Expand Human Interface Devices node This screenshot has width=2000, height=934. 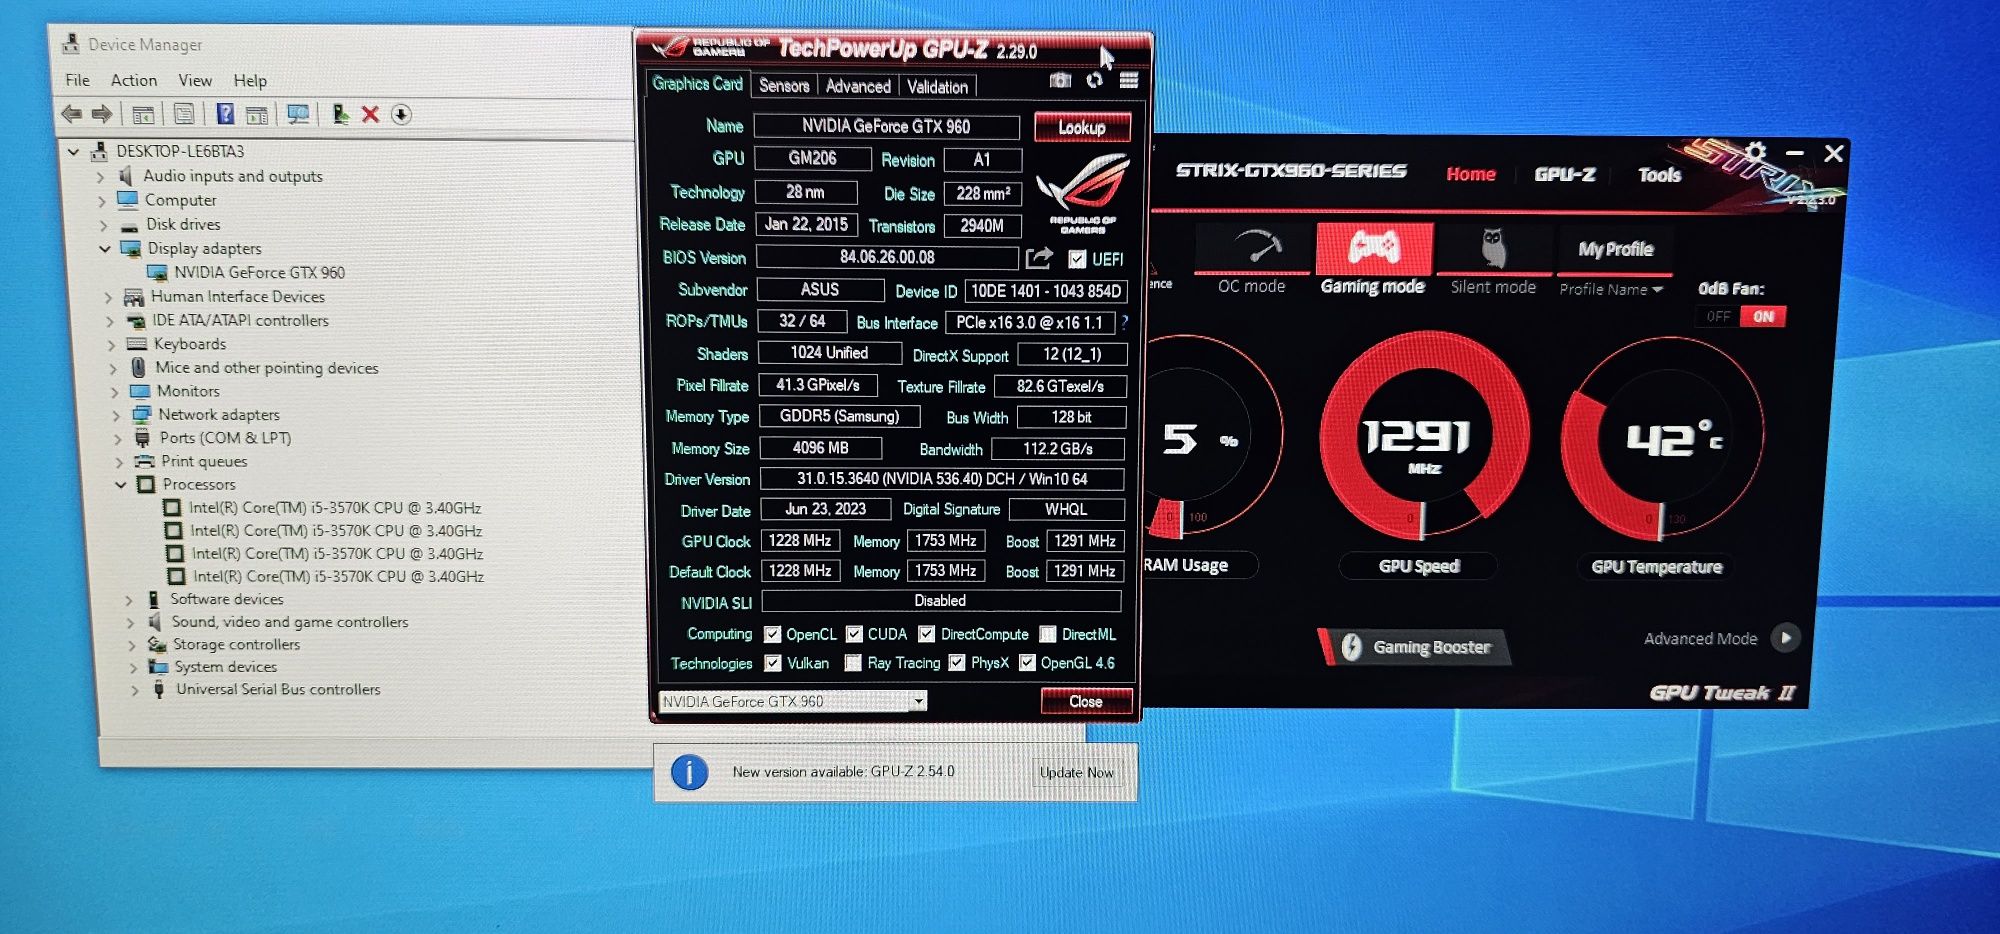pyautogui.click(x=108, y=297)
